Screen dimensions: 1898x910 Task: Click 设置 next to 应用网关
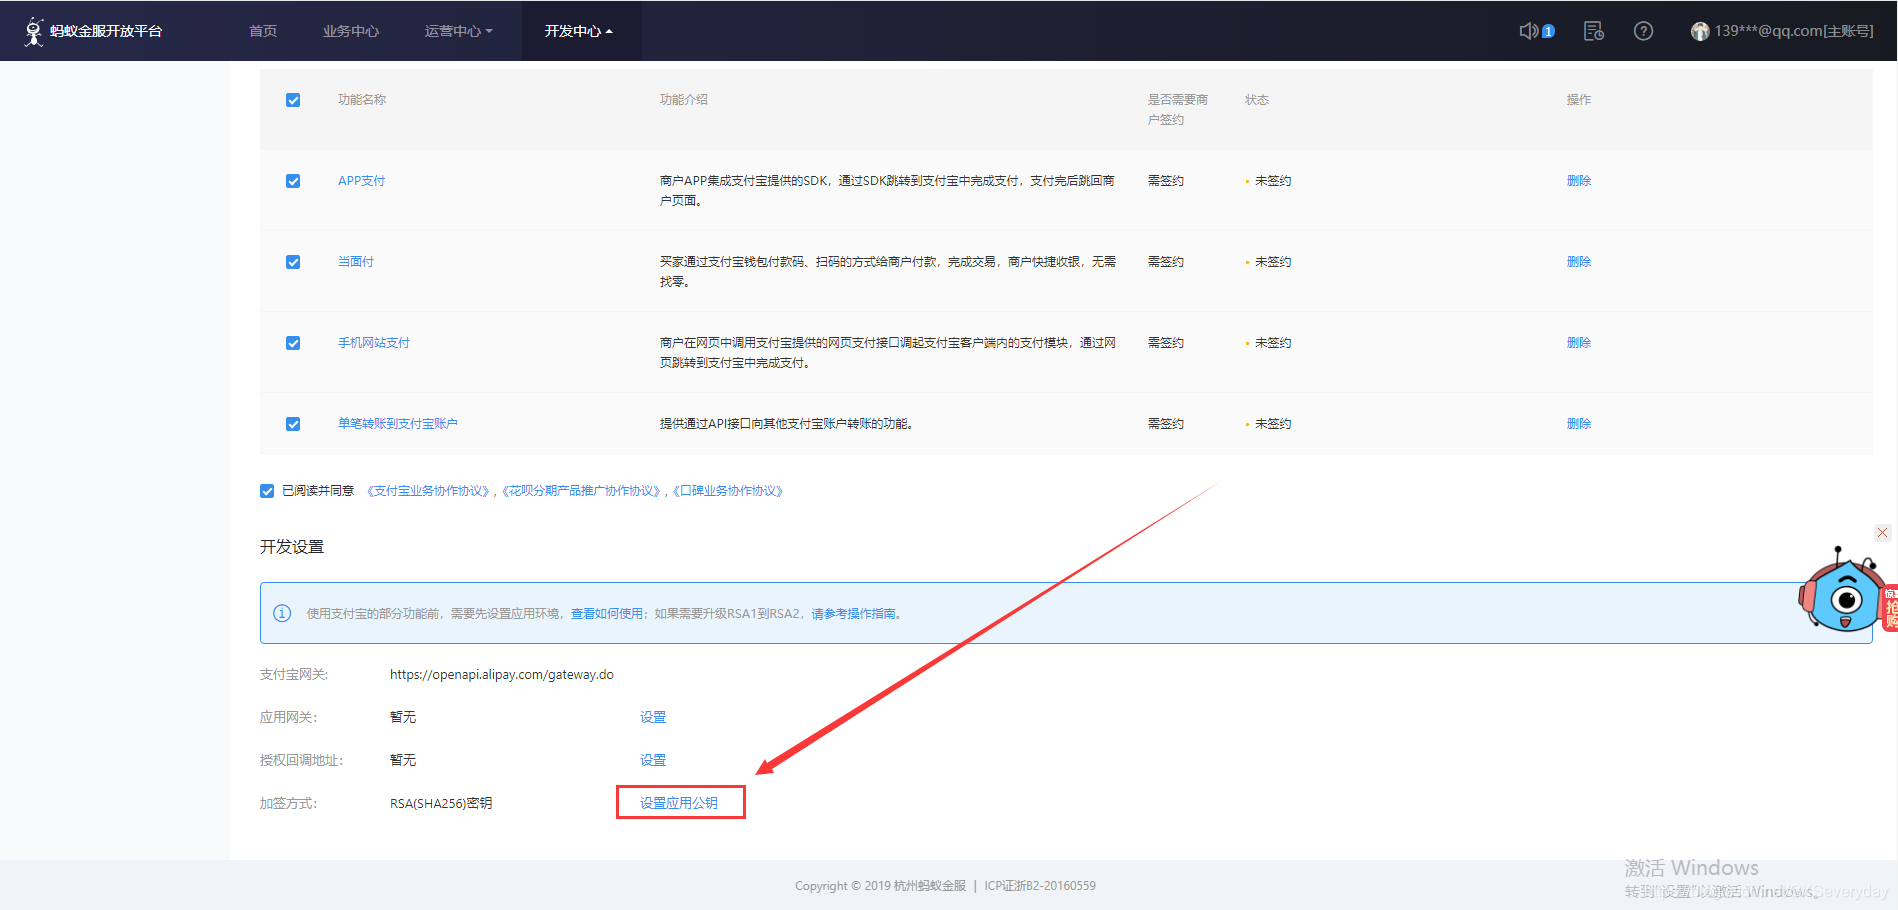(653, 717)
